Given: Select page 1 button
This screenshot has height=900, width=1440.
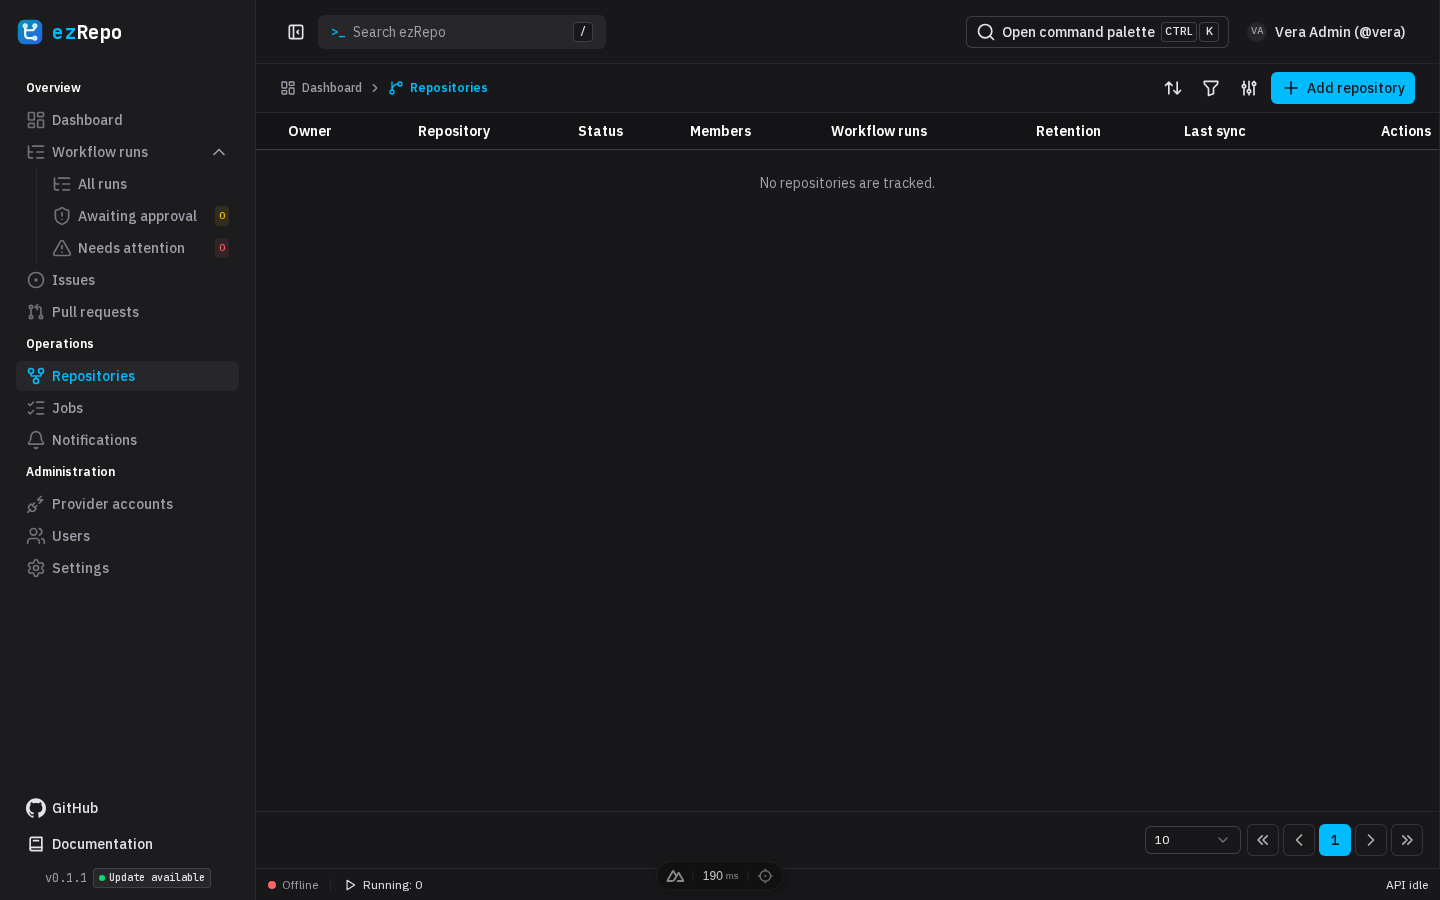Looking at the screenshot, I should 1335,840.
